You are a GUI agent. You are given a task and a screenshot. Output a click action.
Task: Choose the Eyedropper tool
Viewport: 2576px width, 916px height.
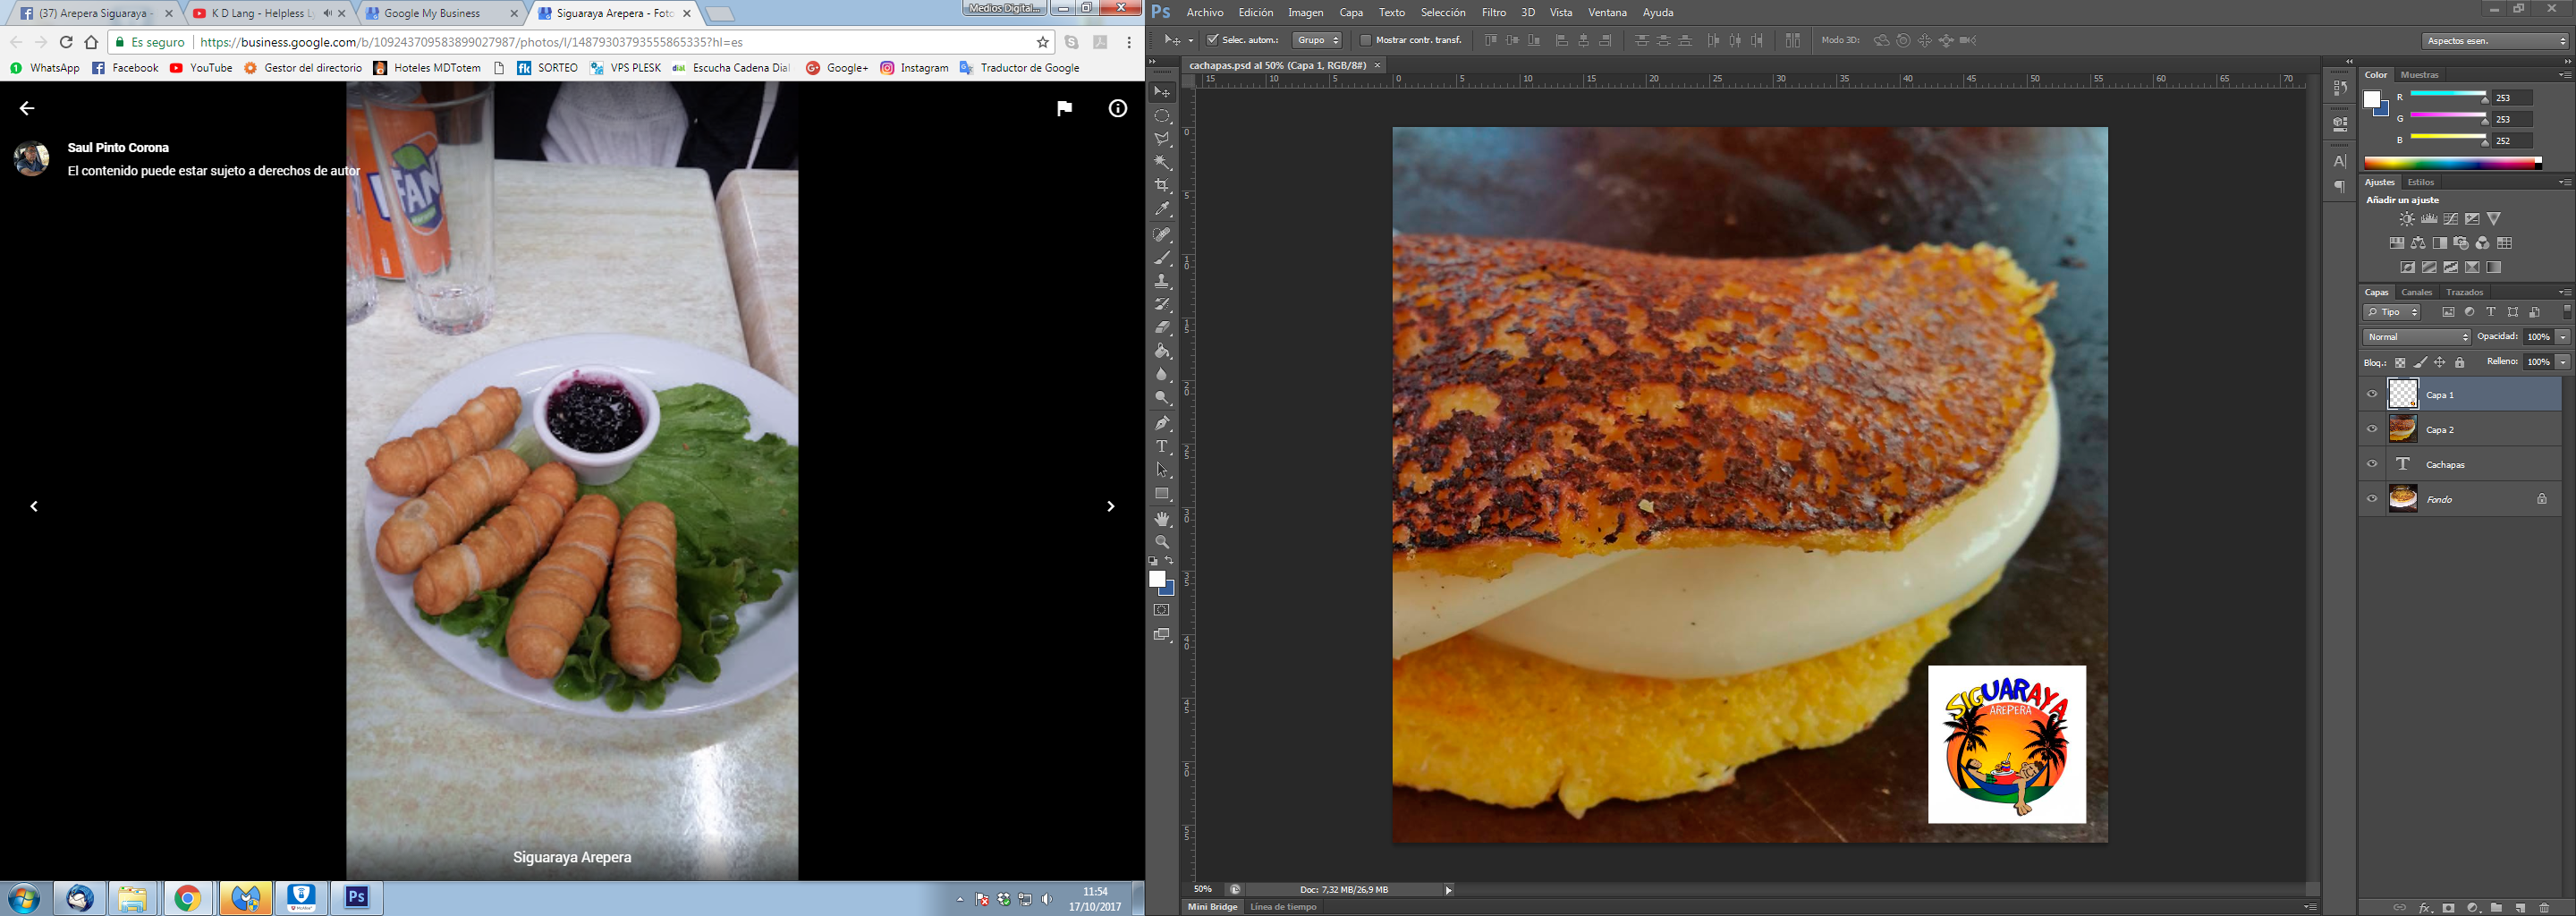pos(1162,210)
